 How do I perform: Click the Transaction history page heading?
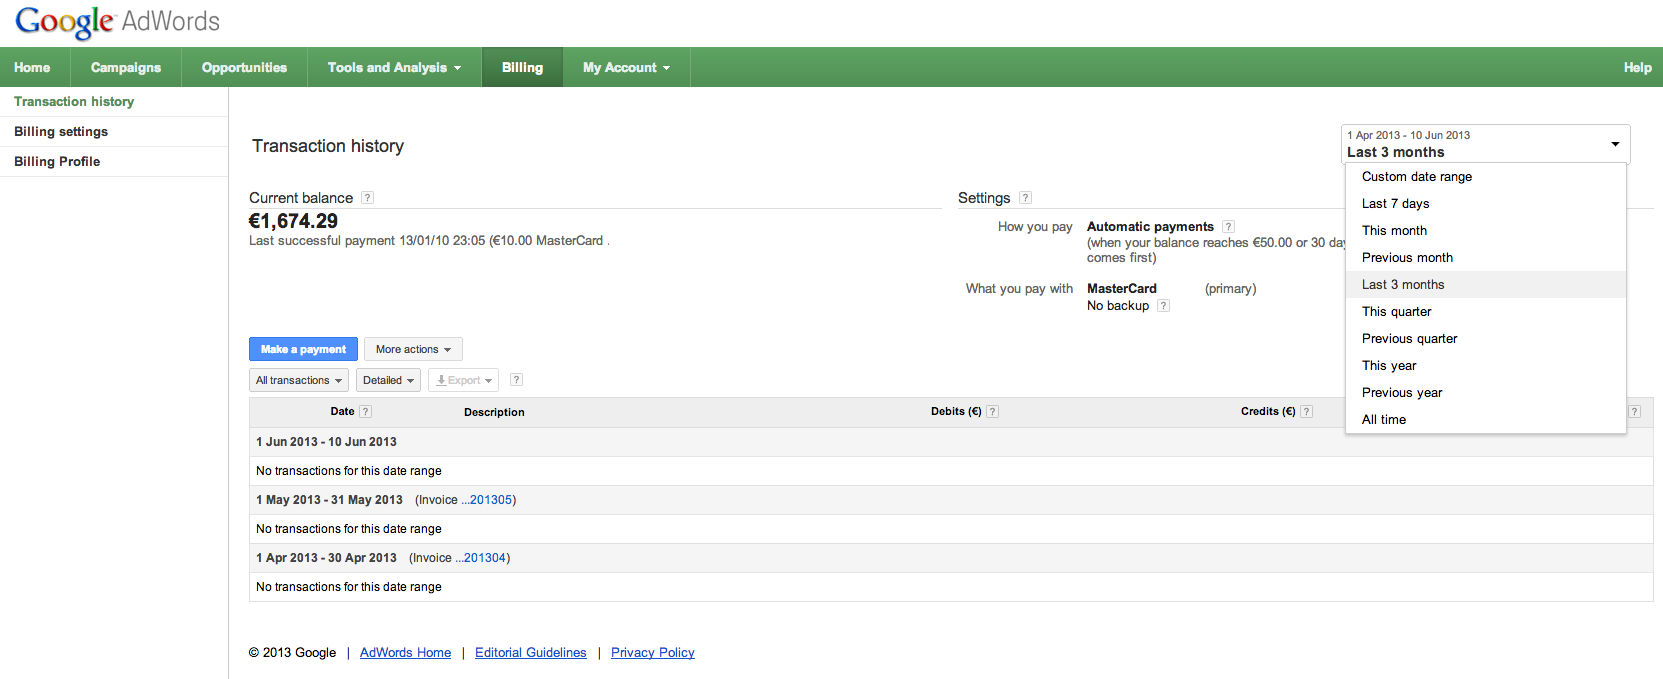point(328,146)
